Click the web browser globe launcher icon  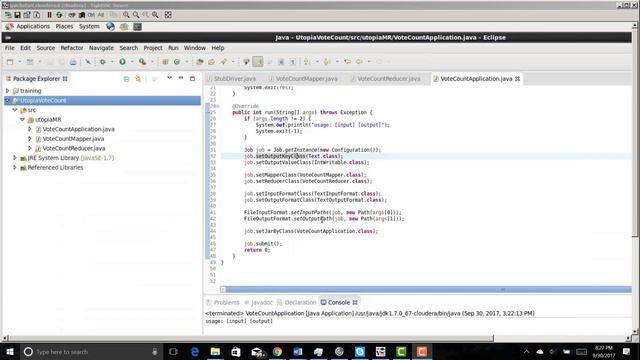(110, 27)
